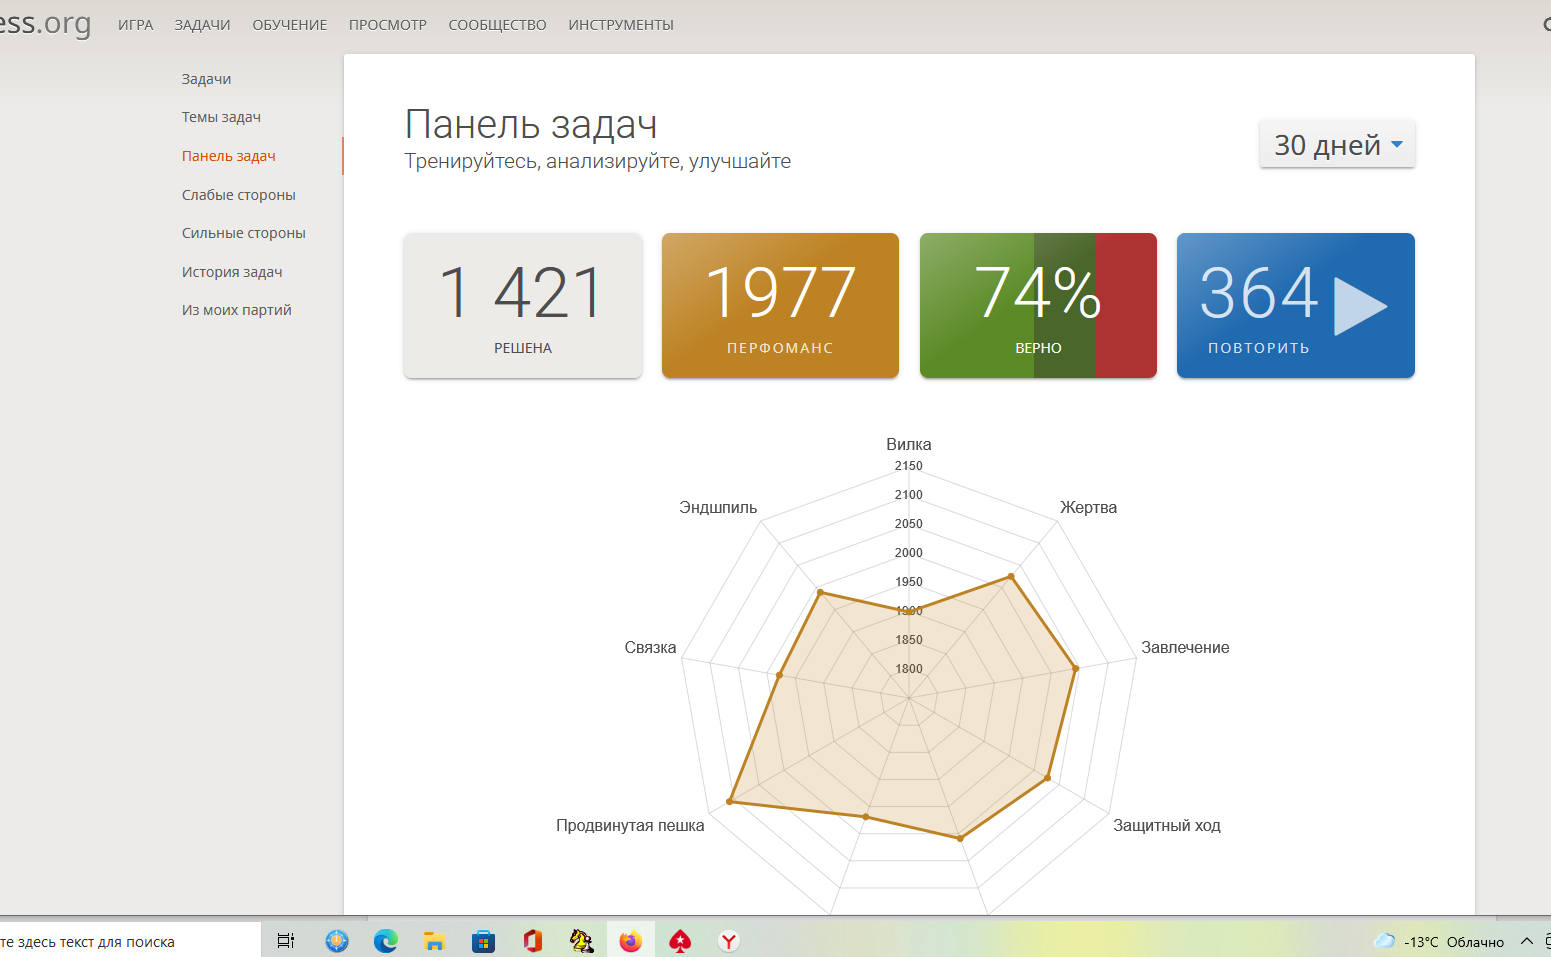Open the СООБЩЕСТВО top menu
The width and height of the screenshot is (1551, 957).
(x=497, y=25)
